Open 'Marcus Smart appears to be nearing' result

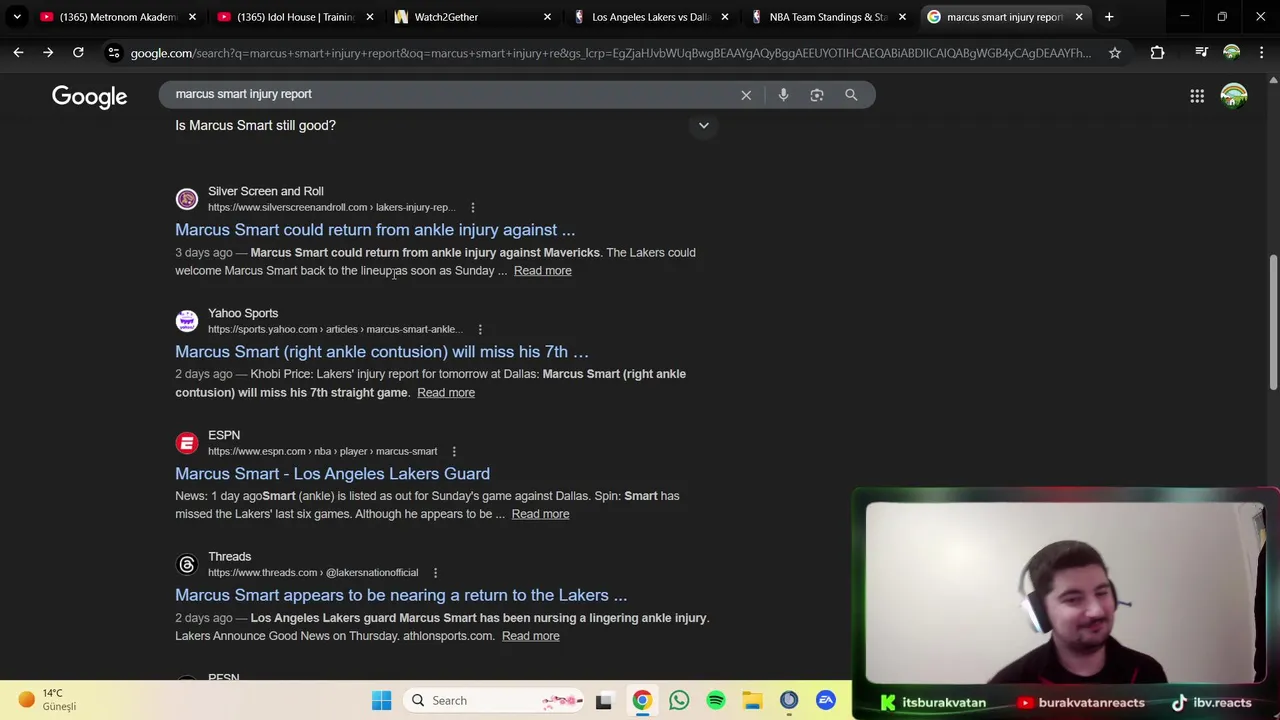tap(401, 595)
